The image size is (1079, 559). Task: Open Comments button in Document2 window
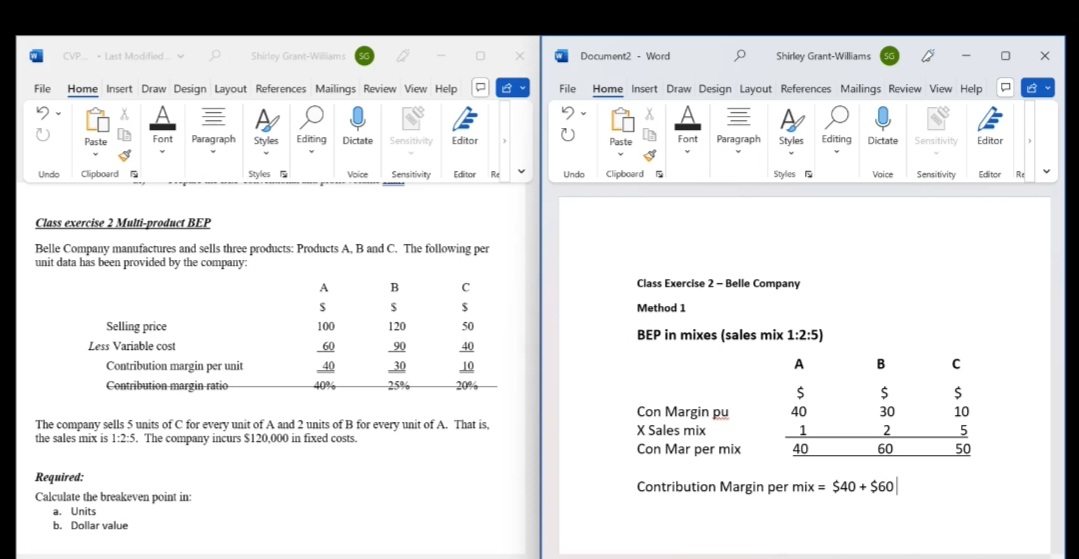[1005, 88]
